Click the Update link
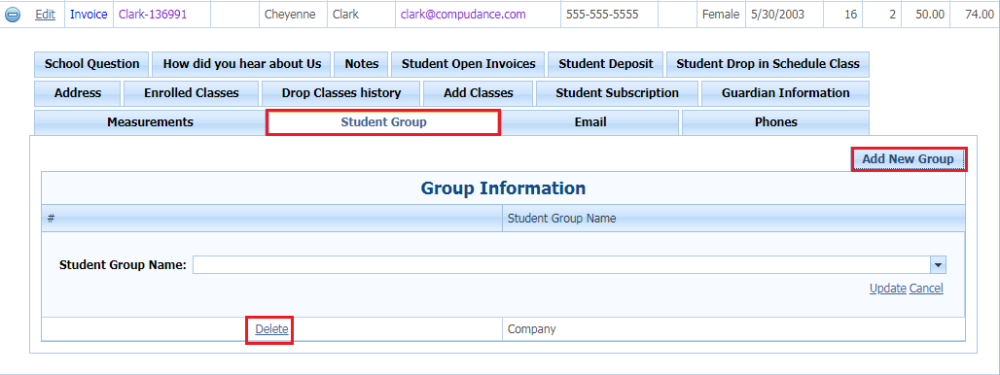 pyautogui.click(x=888, y=288)
